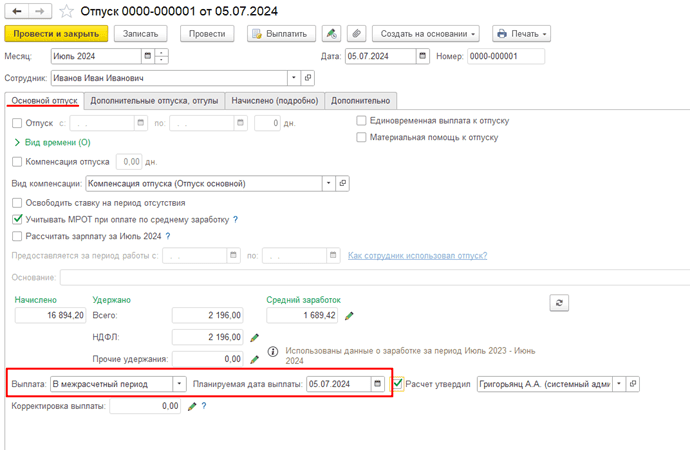Open Дополнительно tab

click(x=360, y=101)
